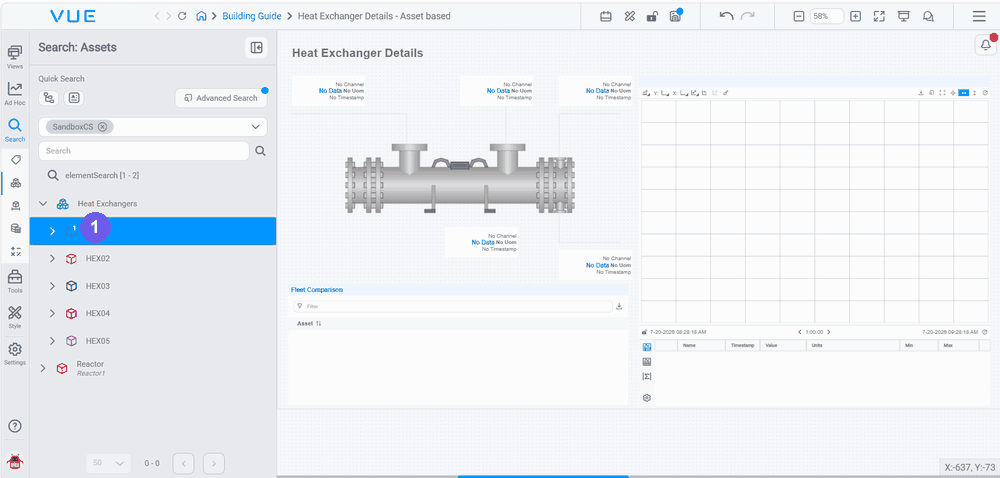
Task: Open trend table settings gear
Action: click(647, 398)
